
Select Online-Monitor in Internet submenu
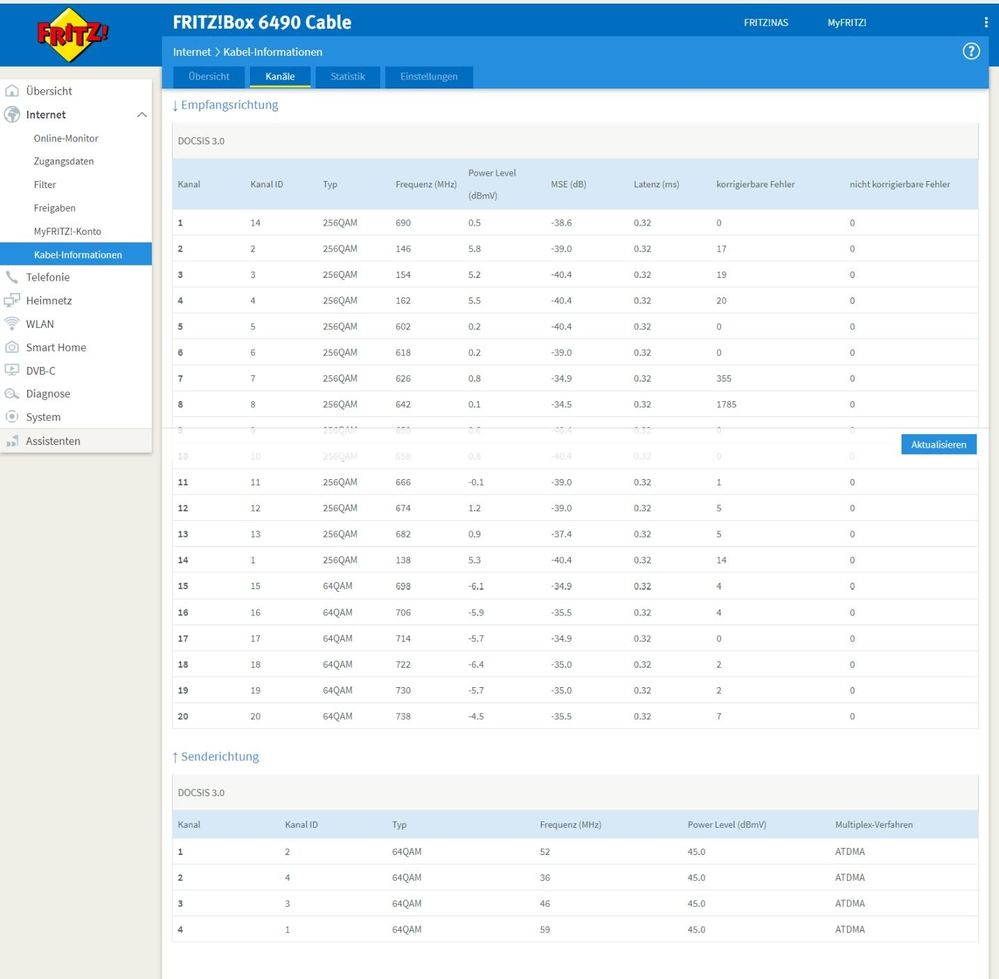(x=66, y=138)
